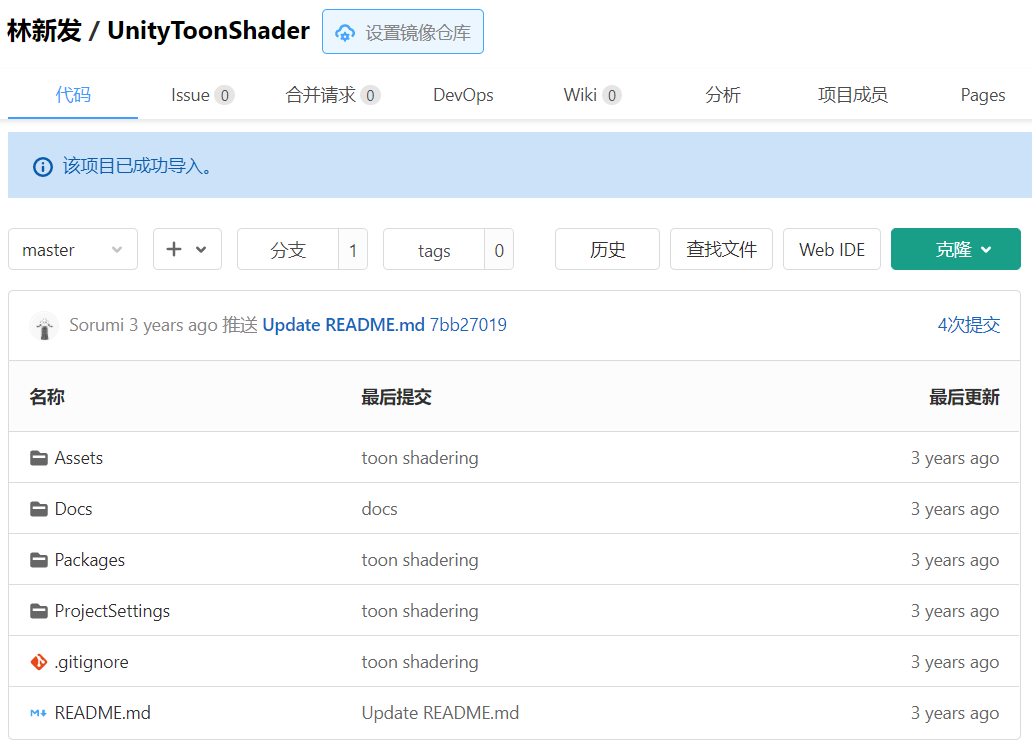The width and height of the screenshot is (1032, 748).
Task: Click the tags count 0 badge
Action: click(499, 249)
